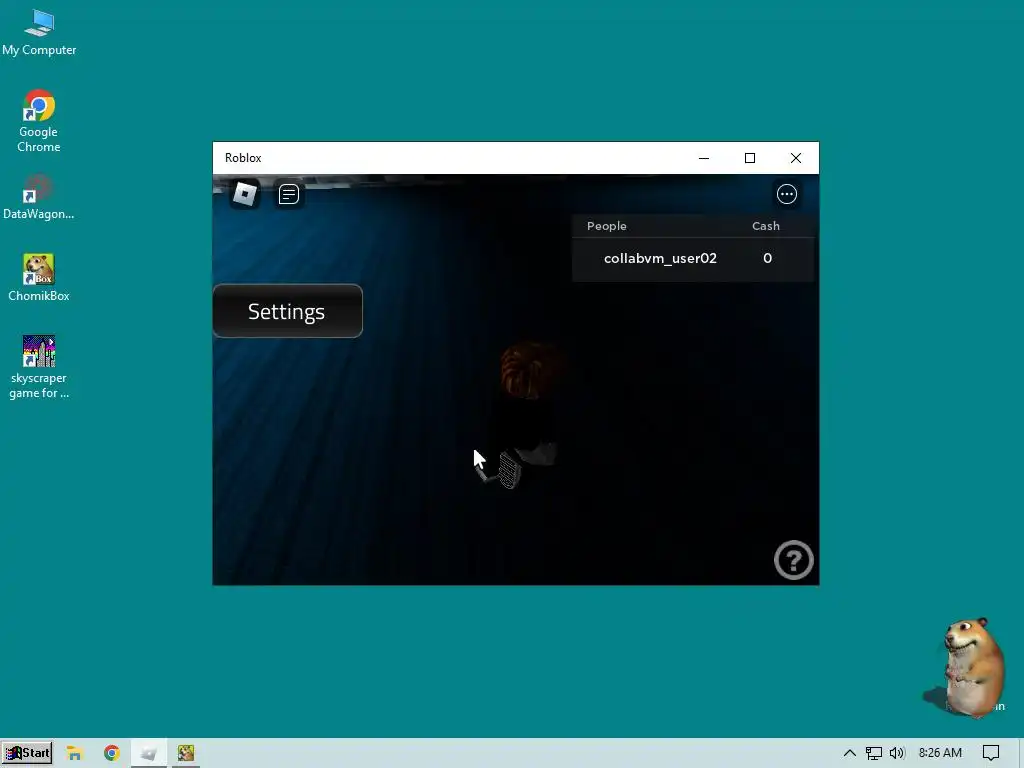
Task: Select the Google Chrome desktop shortcut
Action: [x=39, y=121]
